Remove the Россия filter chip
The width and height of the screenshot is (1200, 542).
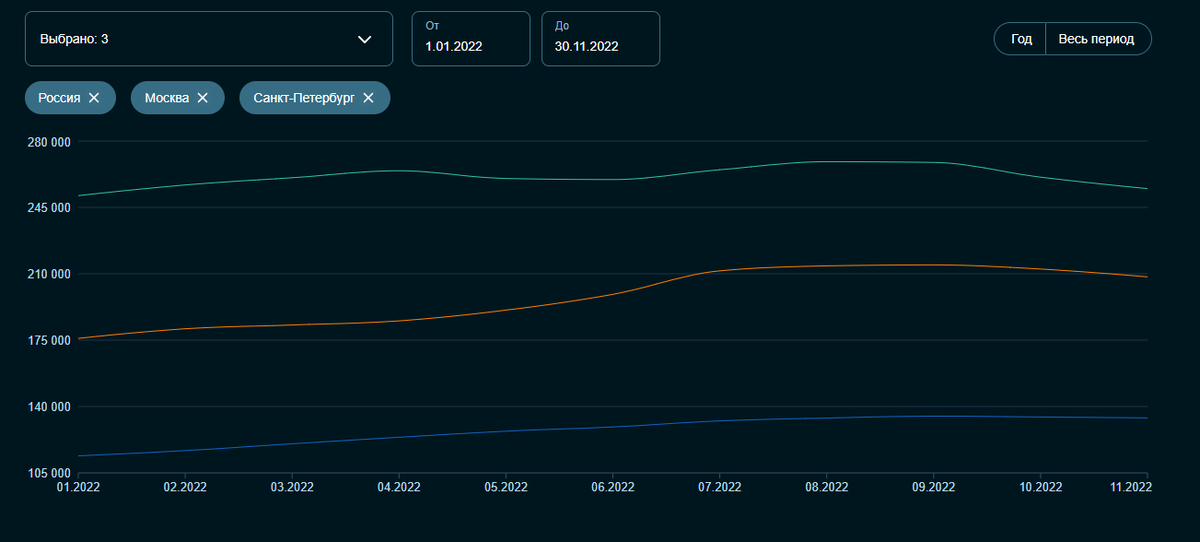point(94,98)
